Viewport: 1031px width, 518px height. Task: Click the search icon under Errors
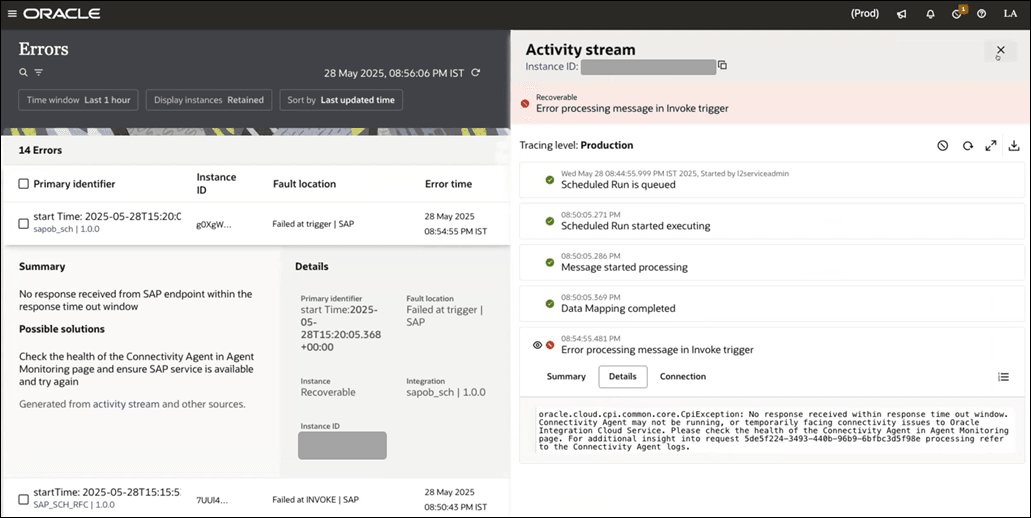tap(23, 72)
